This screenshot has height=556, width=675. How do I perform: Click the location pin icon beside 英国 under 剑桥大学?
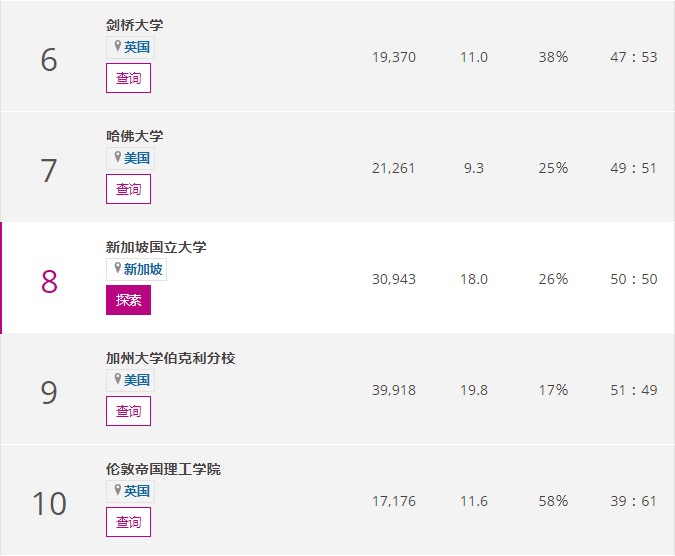point(117,47)
